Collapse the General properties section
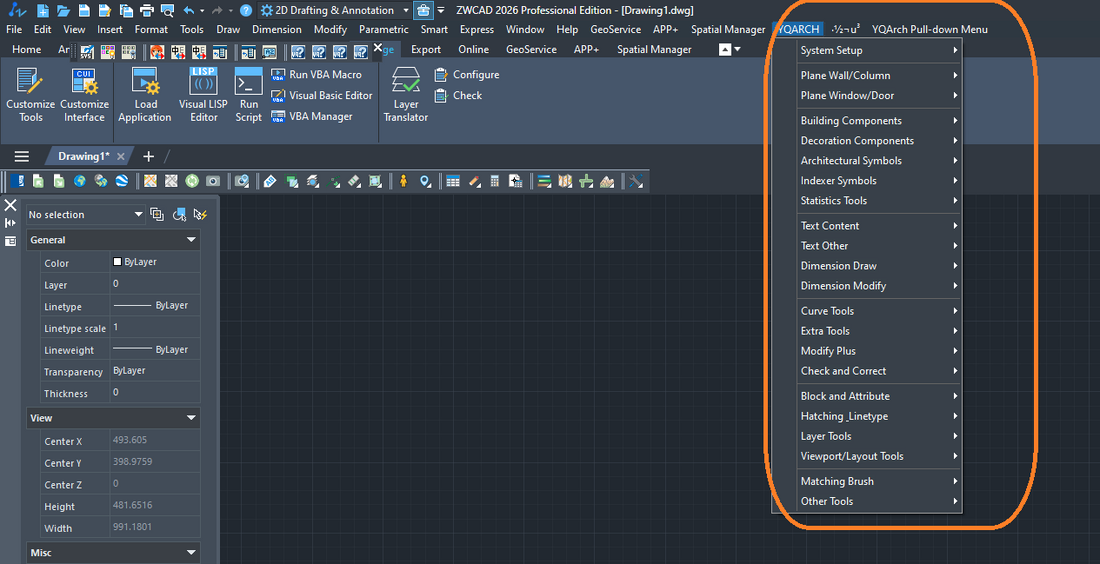This screenshot has width=1100, height=564. click(191, 240)
